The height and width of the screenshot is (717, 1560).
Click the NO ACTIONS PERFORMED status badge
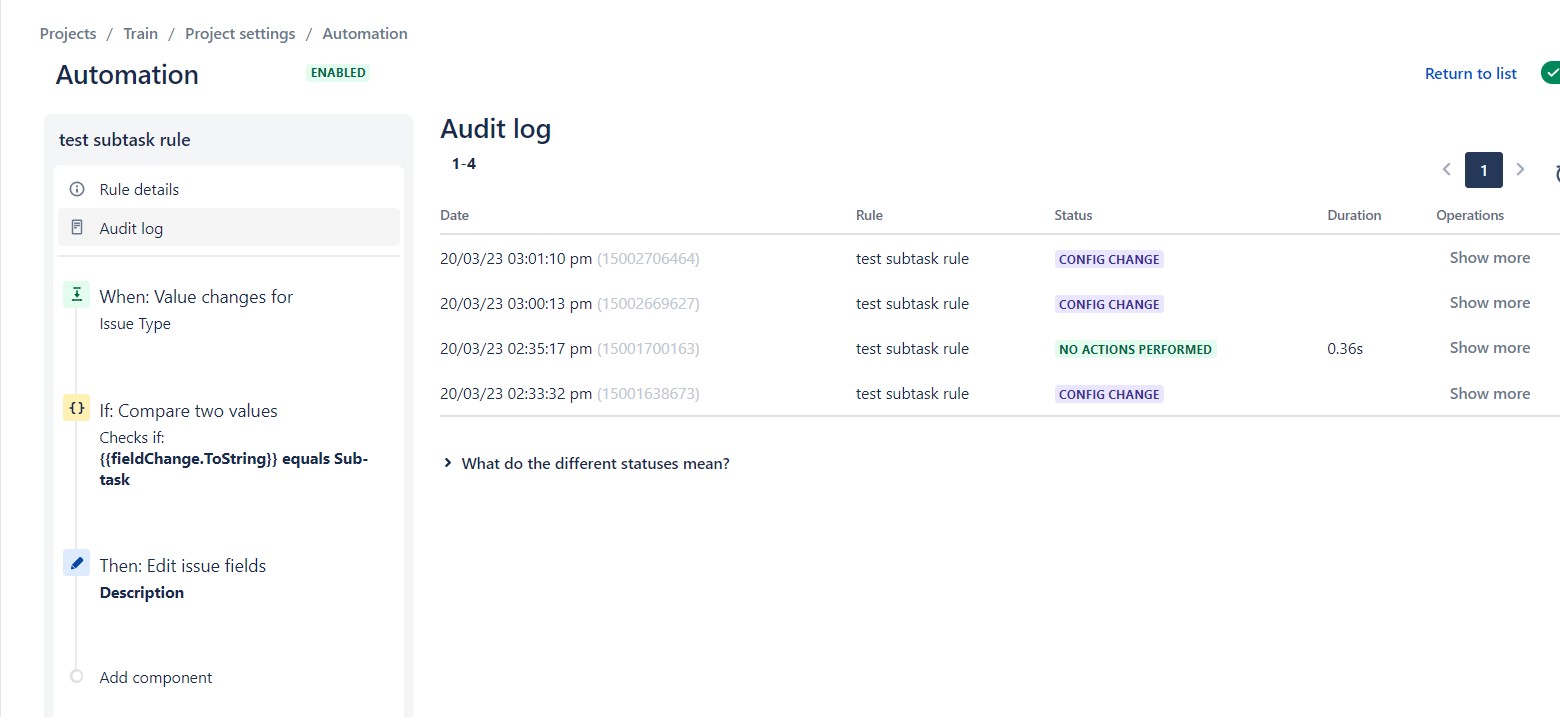[1135, 350]
